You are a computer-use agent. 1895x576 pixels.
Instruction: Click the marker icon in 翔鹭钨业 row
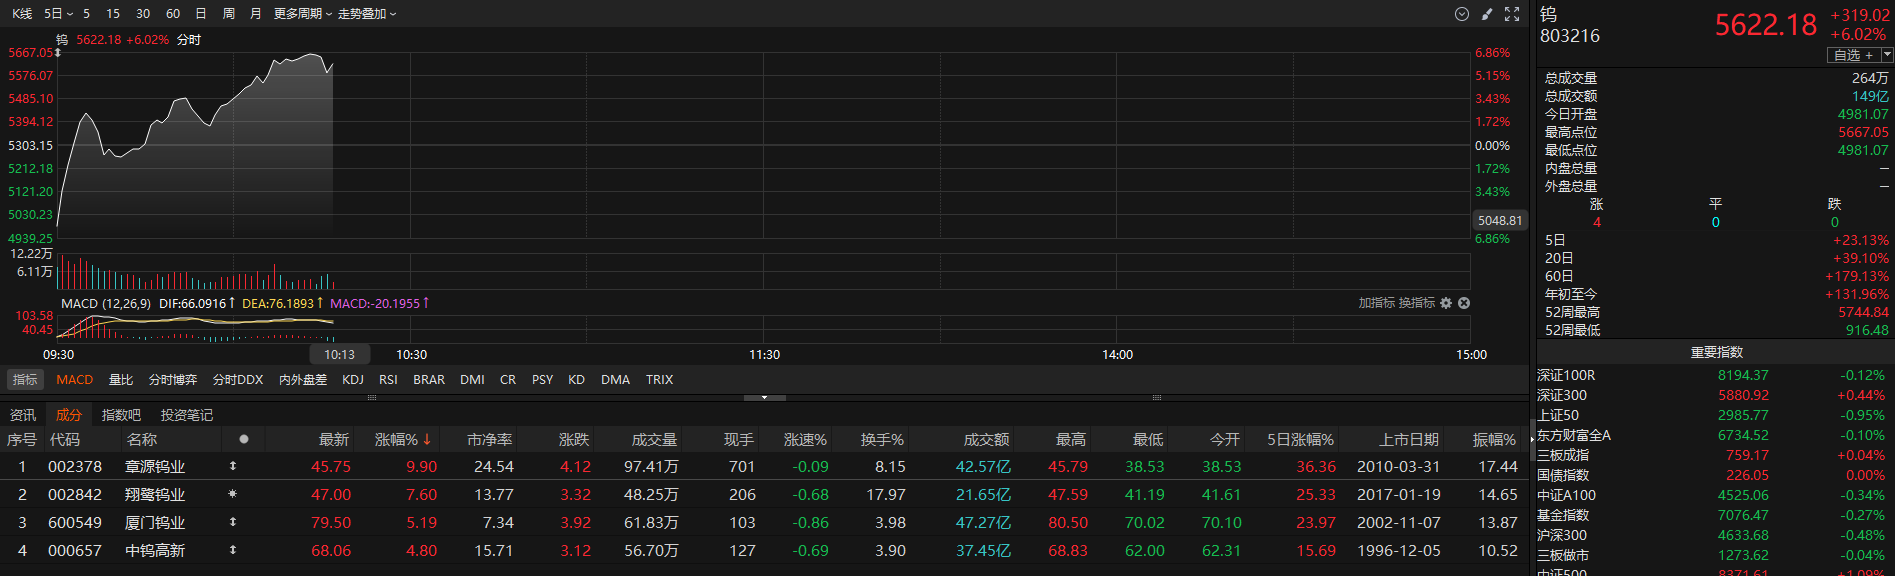tap(233, 495)
